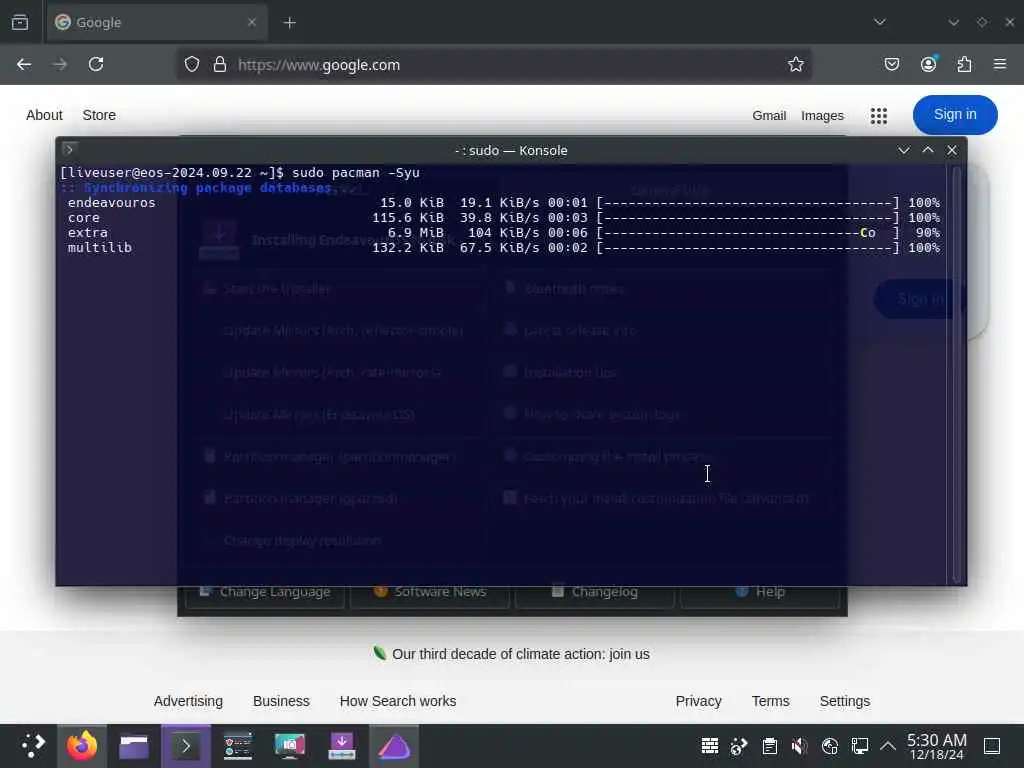Click the Konsole window menu icon
Screen dimensions: 1024x768
coord(69,149)
